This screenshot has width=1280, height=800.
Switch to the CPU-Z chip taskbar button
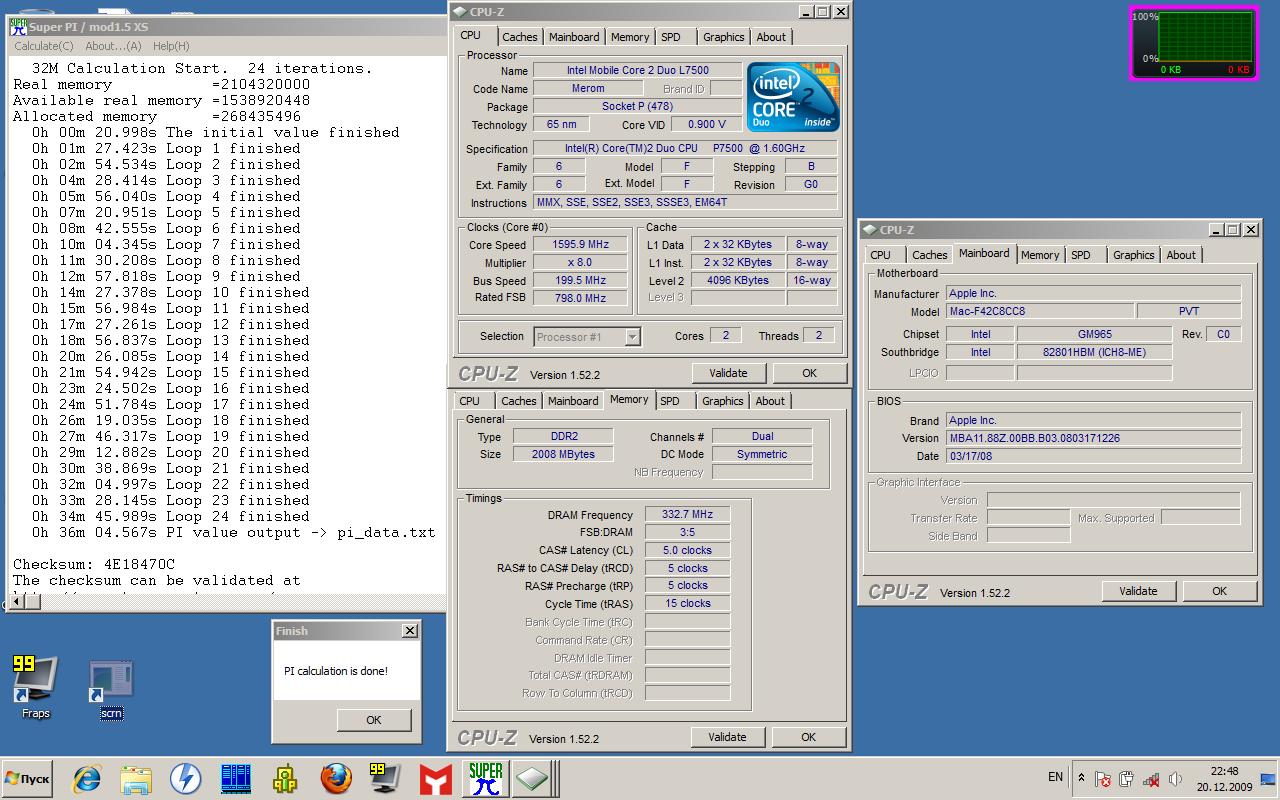point(533,778)
